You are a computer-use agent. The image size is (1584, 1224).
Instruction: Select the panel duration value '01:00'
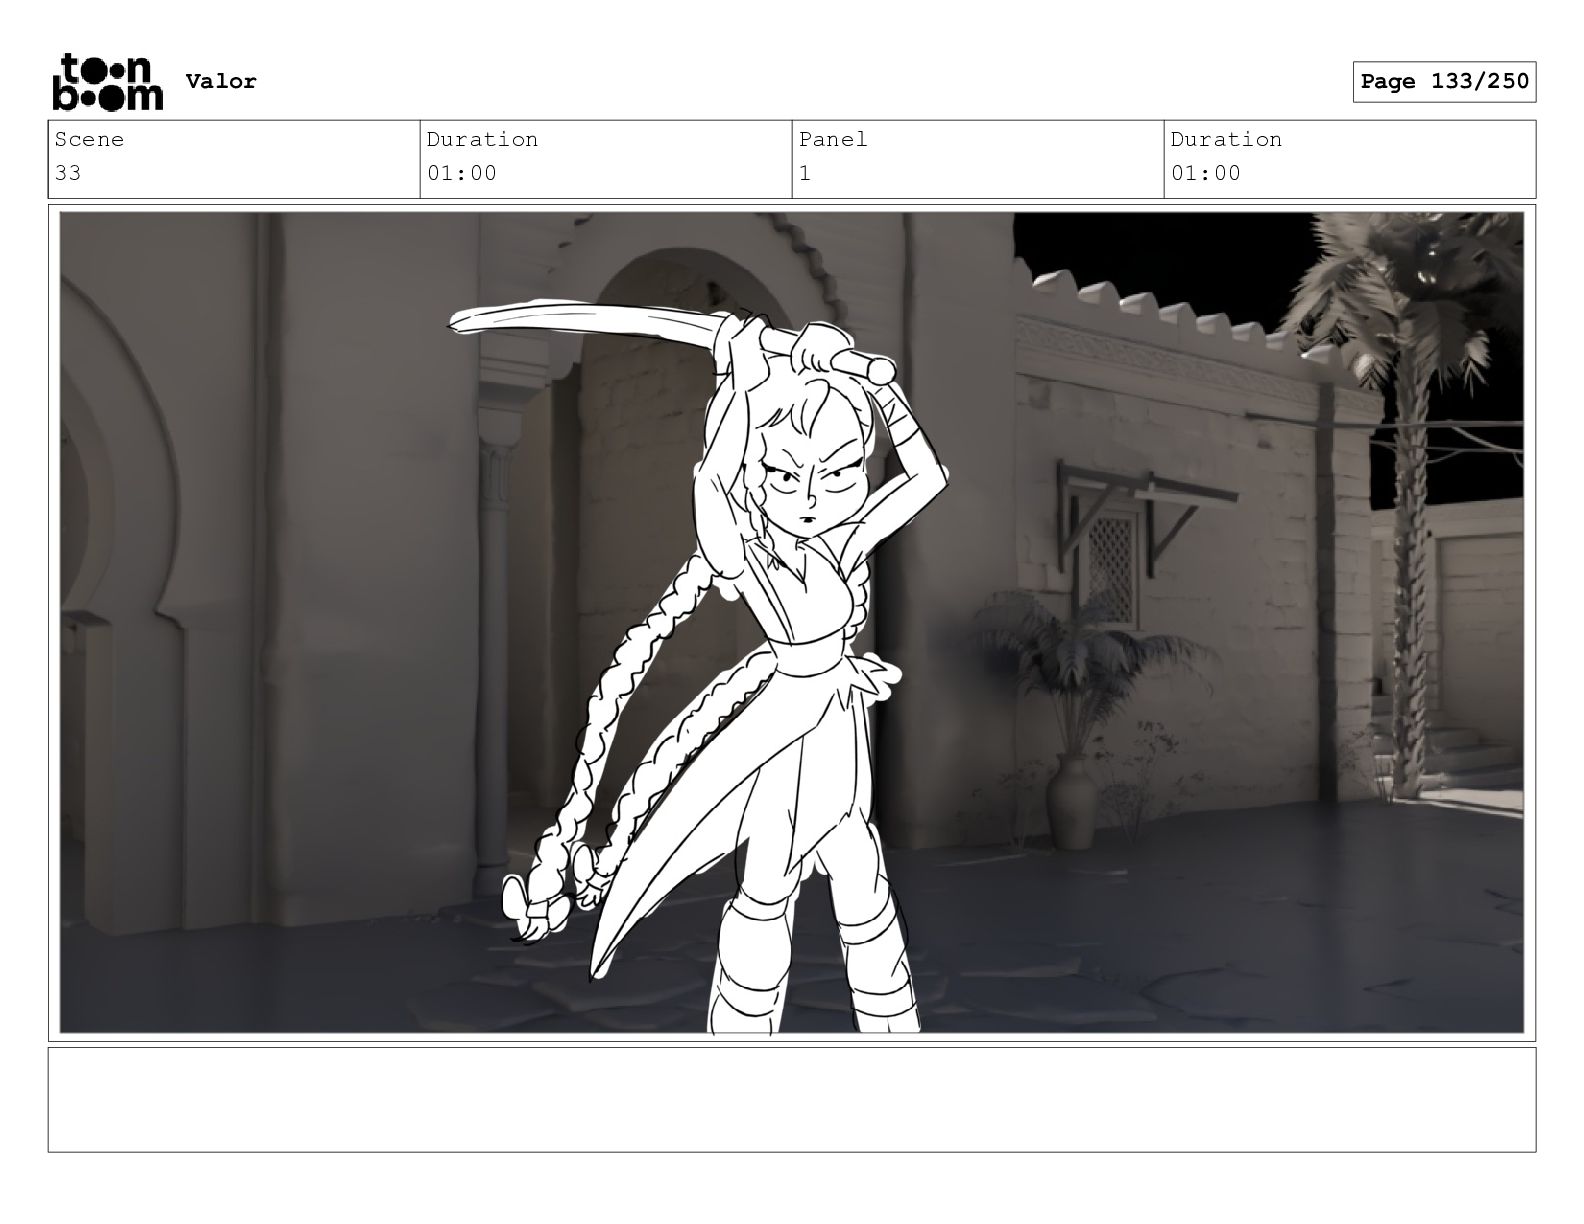coord(1206,173)
